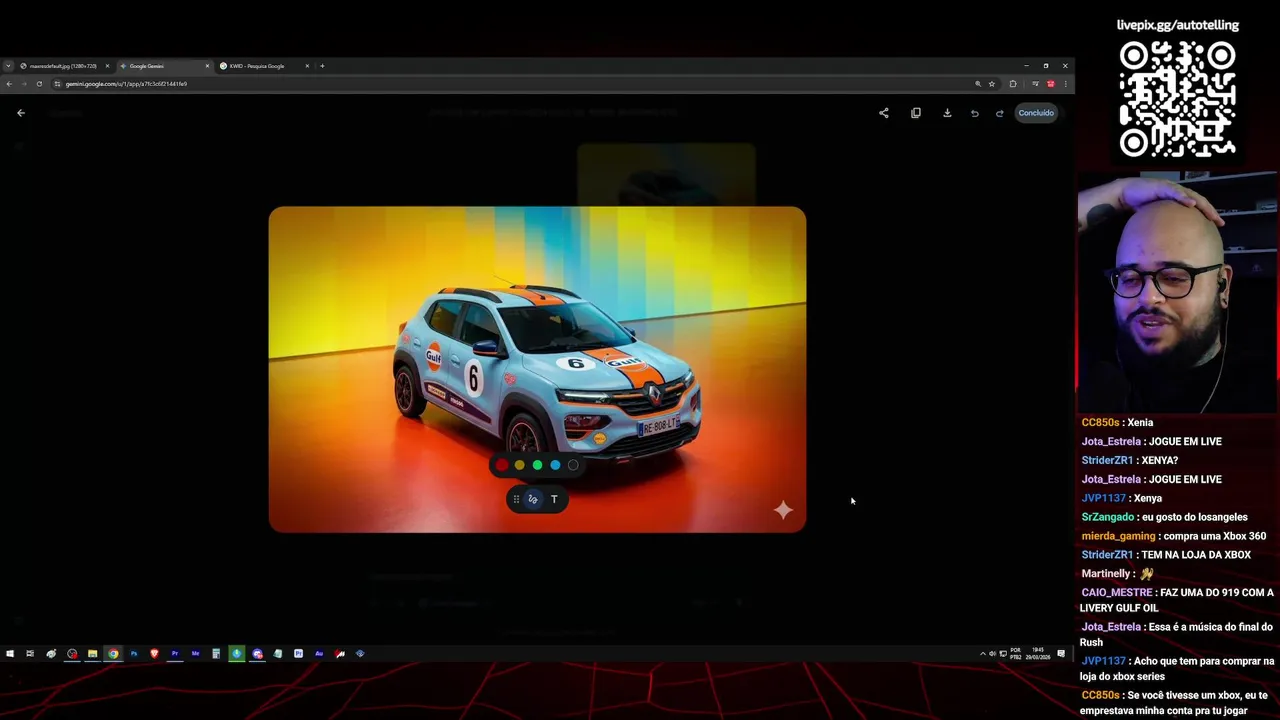This screenshot has width=1280, height=720.
Task: Pick the yellow pen color
Action: (519, 465)
